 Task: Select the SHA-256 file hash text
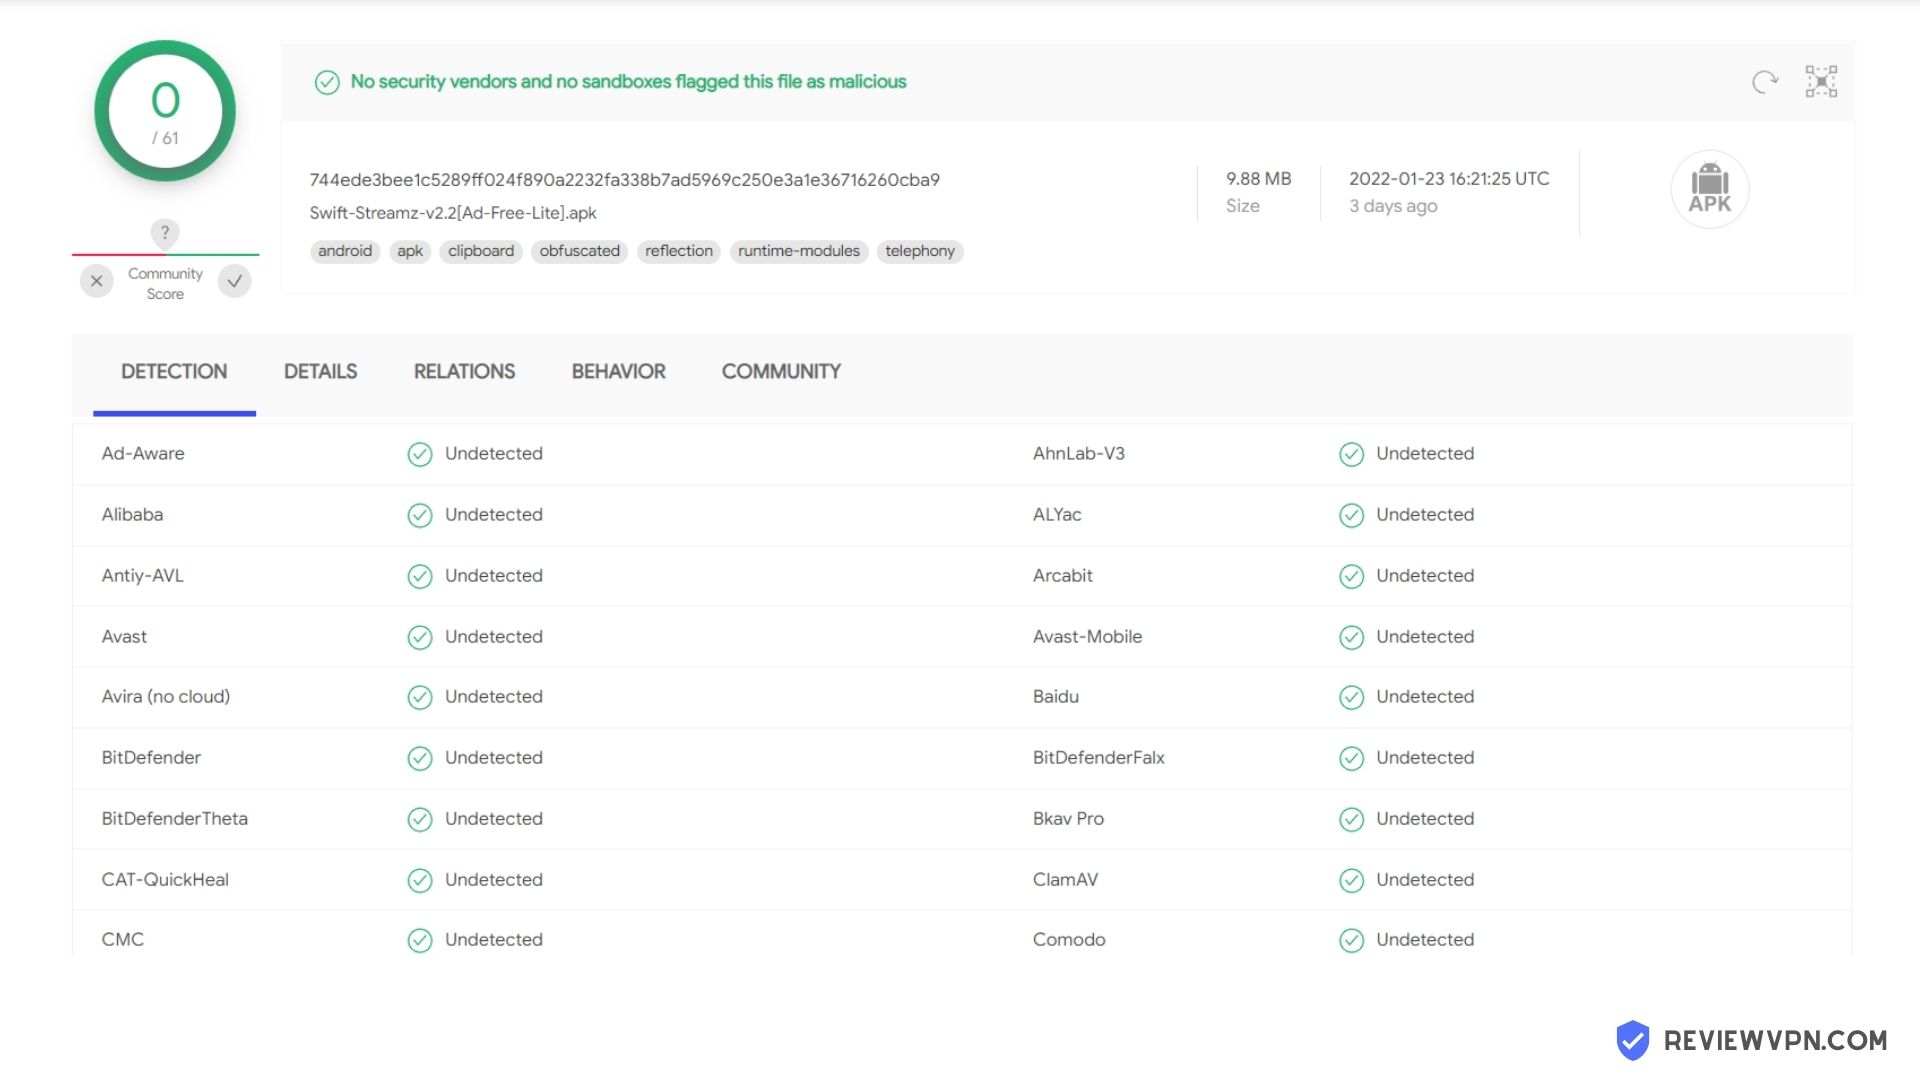pyautogui.click(x=624, y=180)
